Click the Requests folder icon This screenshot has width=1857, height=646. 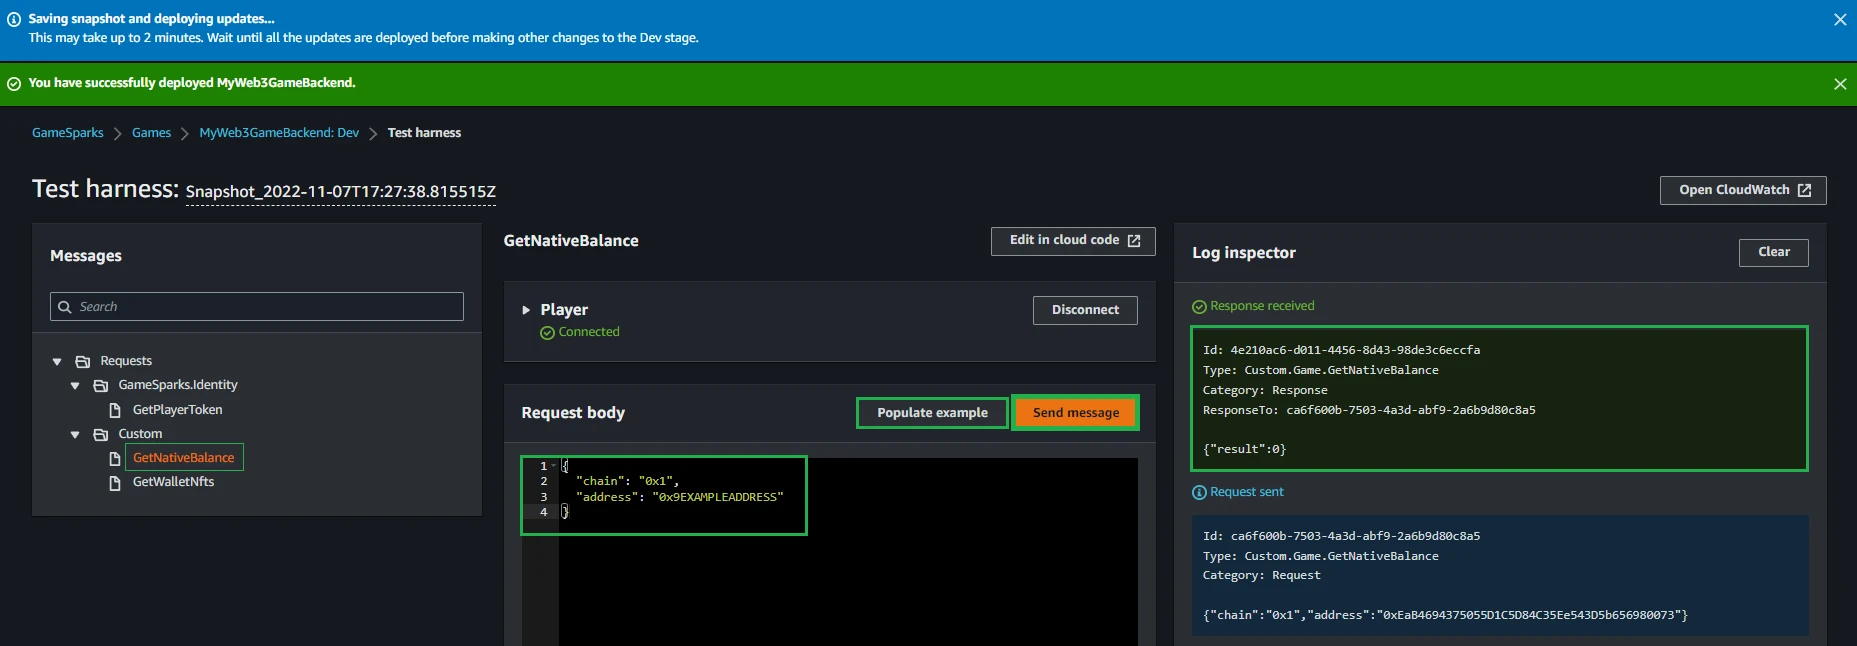pyautogui.click(x=83, y=361)
